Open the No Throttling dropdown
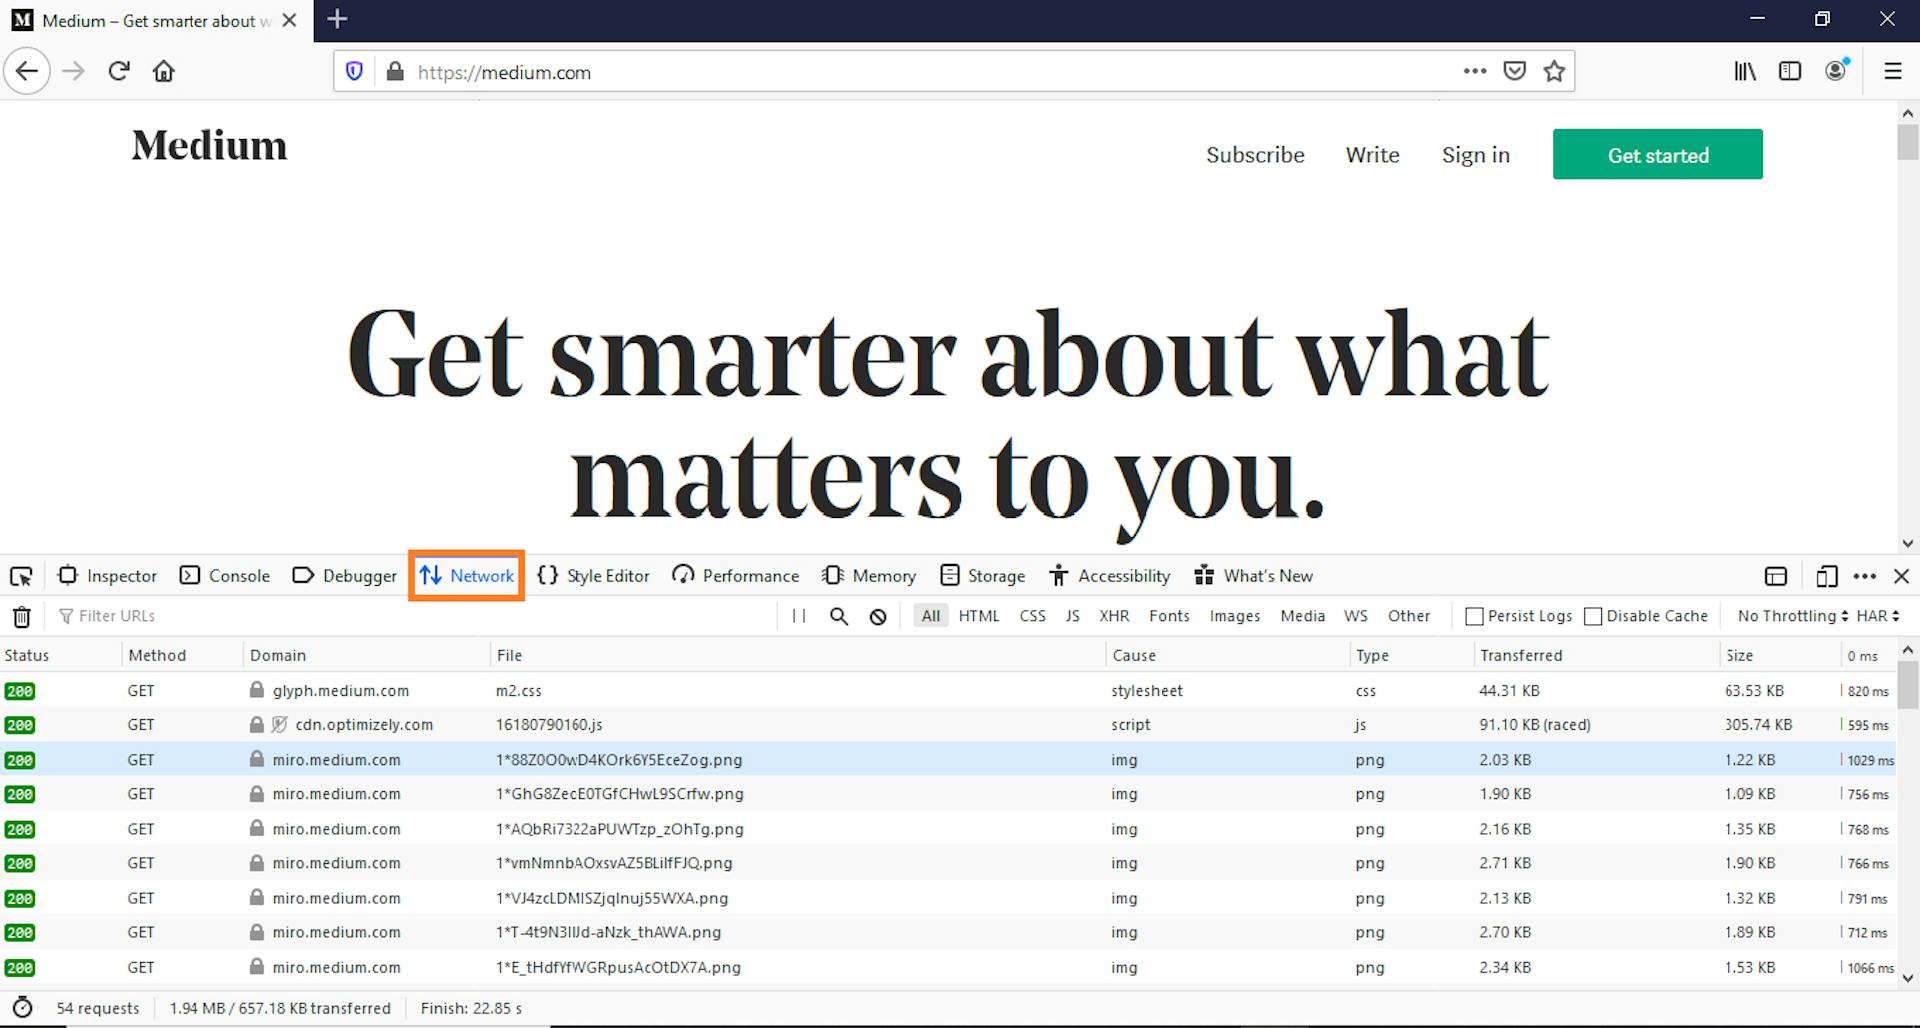 point(1789,616)
